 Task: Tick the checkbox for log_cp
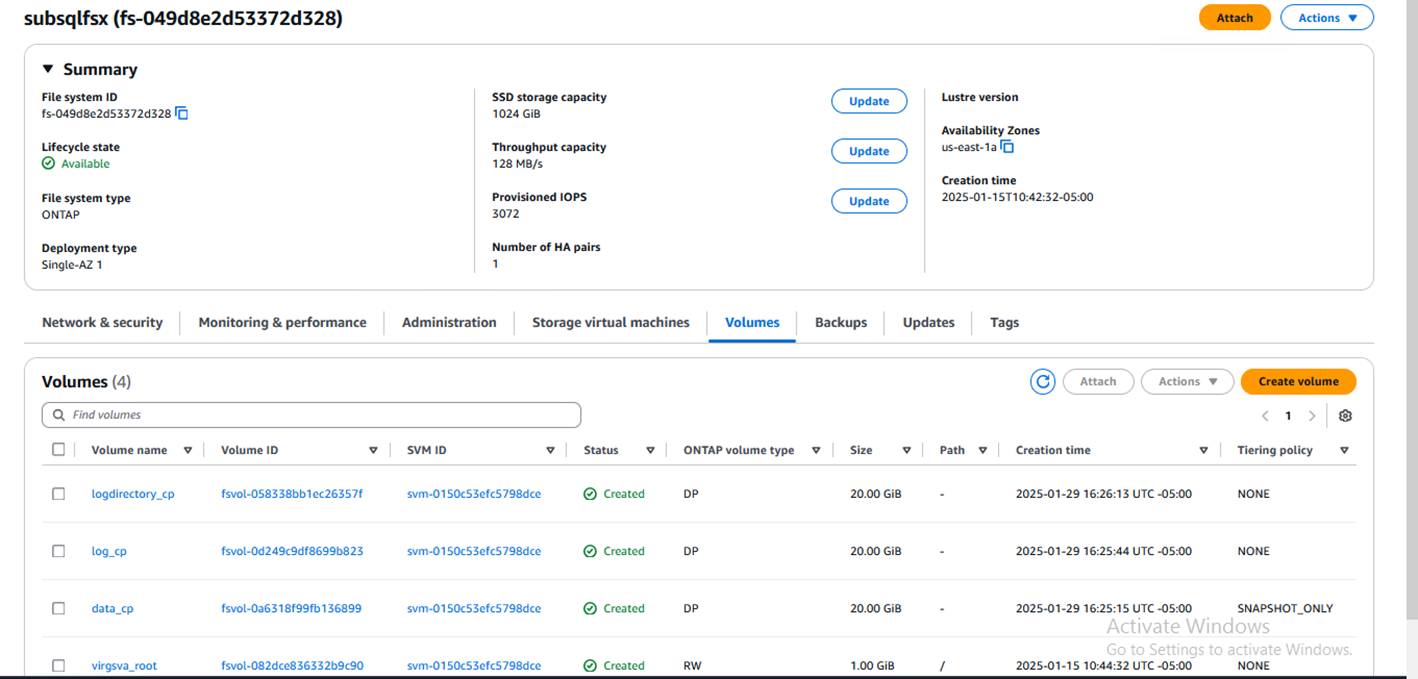tap(59, 551)
